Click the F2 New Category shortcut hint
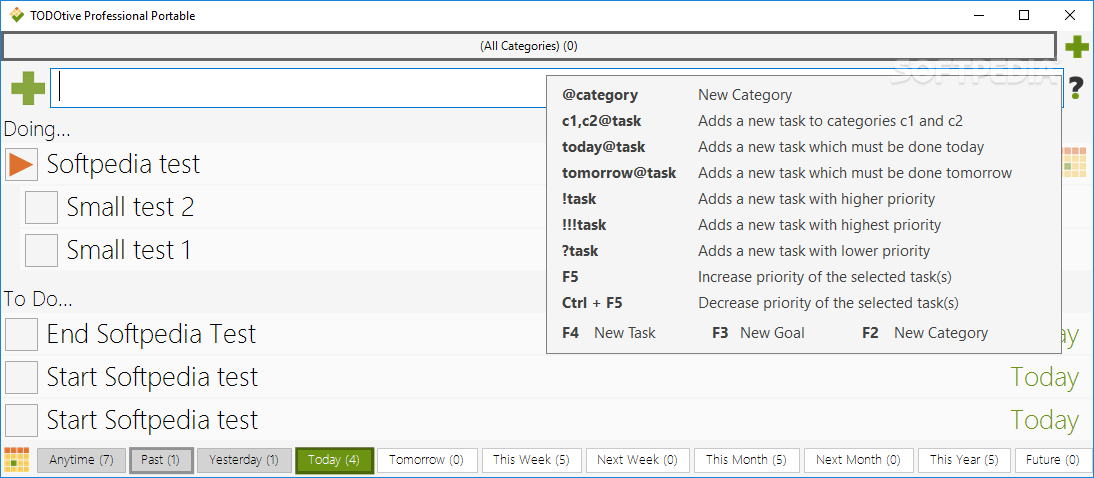 tap(925, 334)
